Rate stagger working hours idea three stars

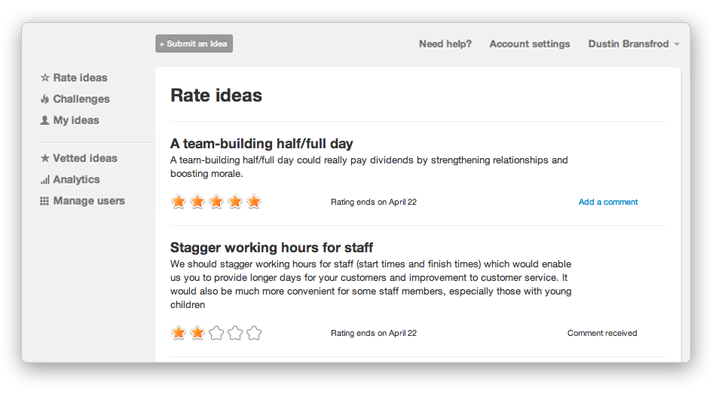coord(216,333)
